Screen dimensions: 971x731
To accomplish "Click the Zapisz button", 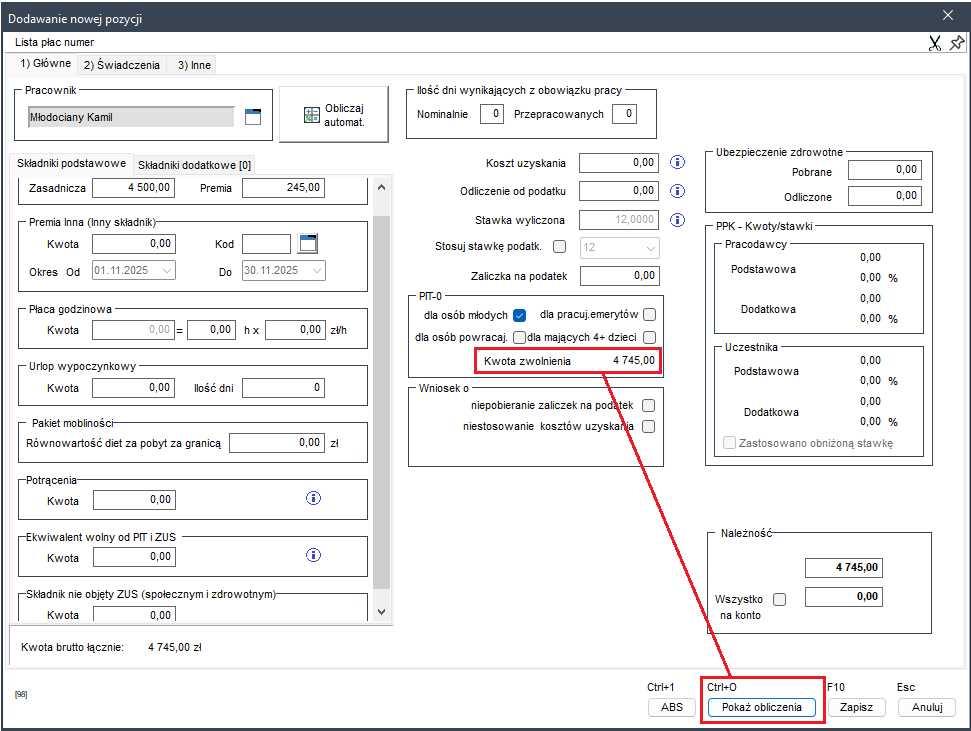I will [857, 707].
